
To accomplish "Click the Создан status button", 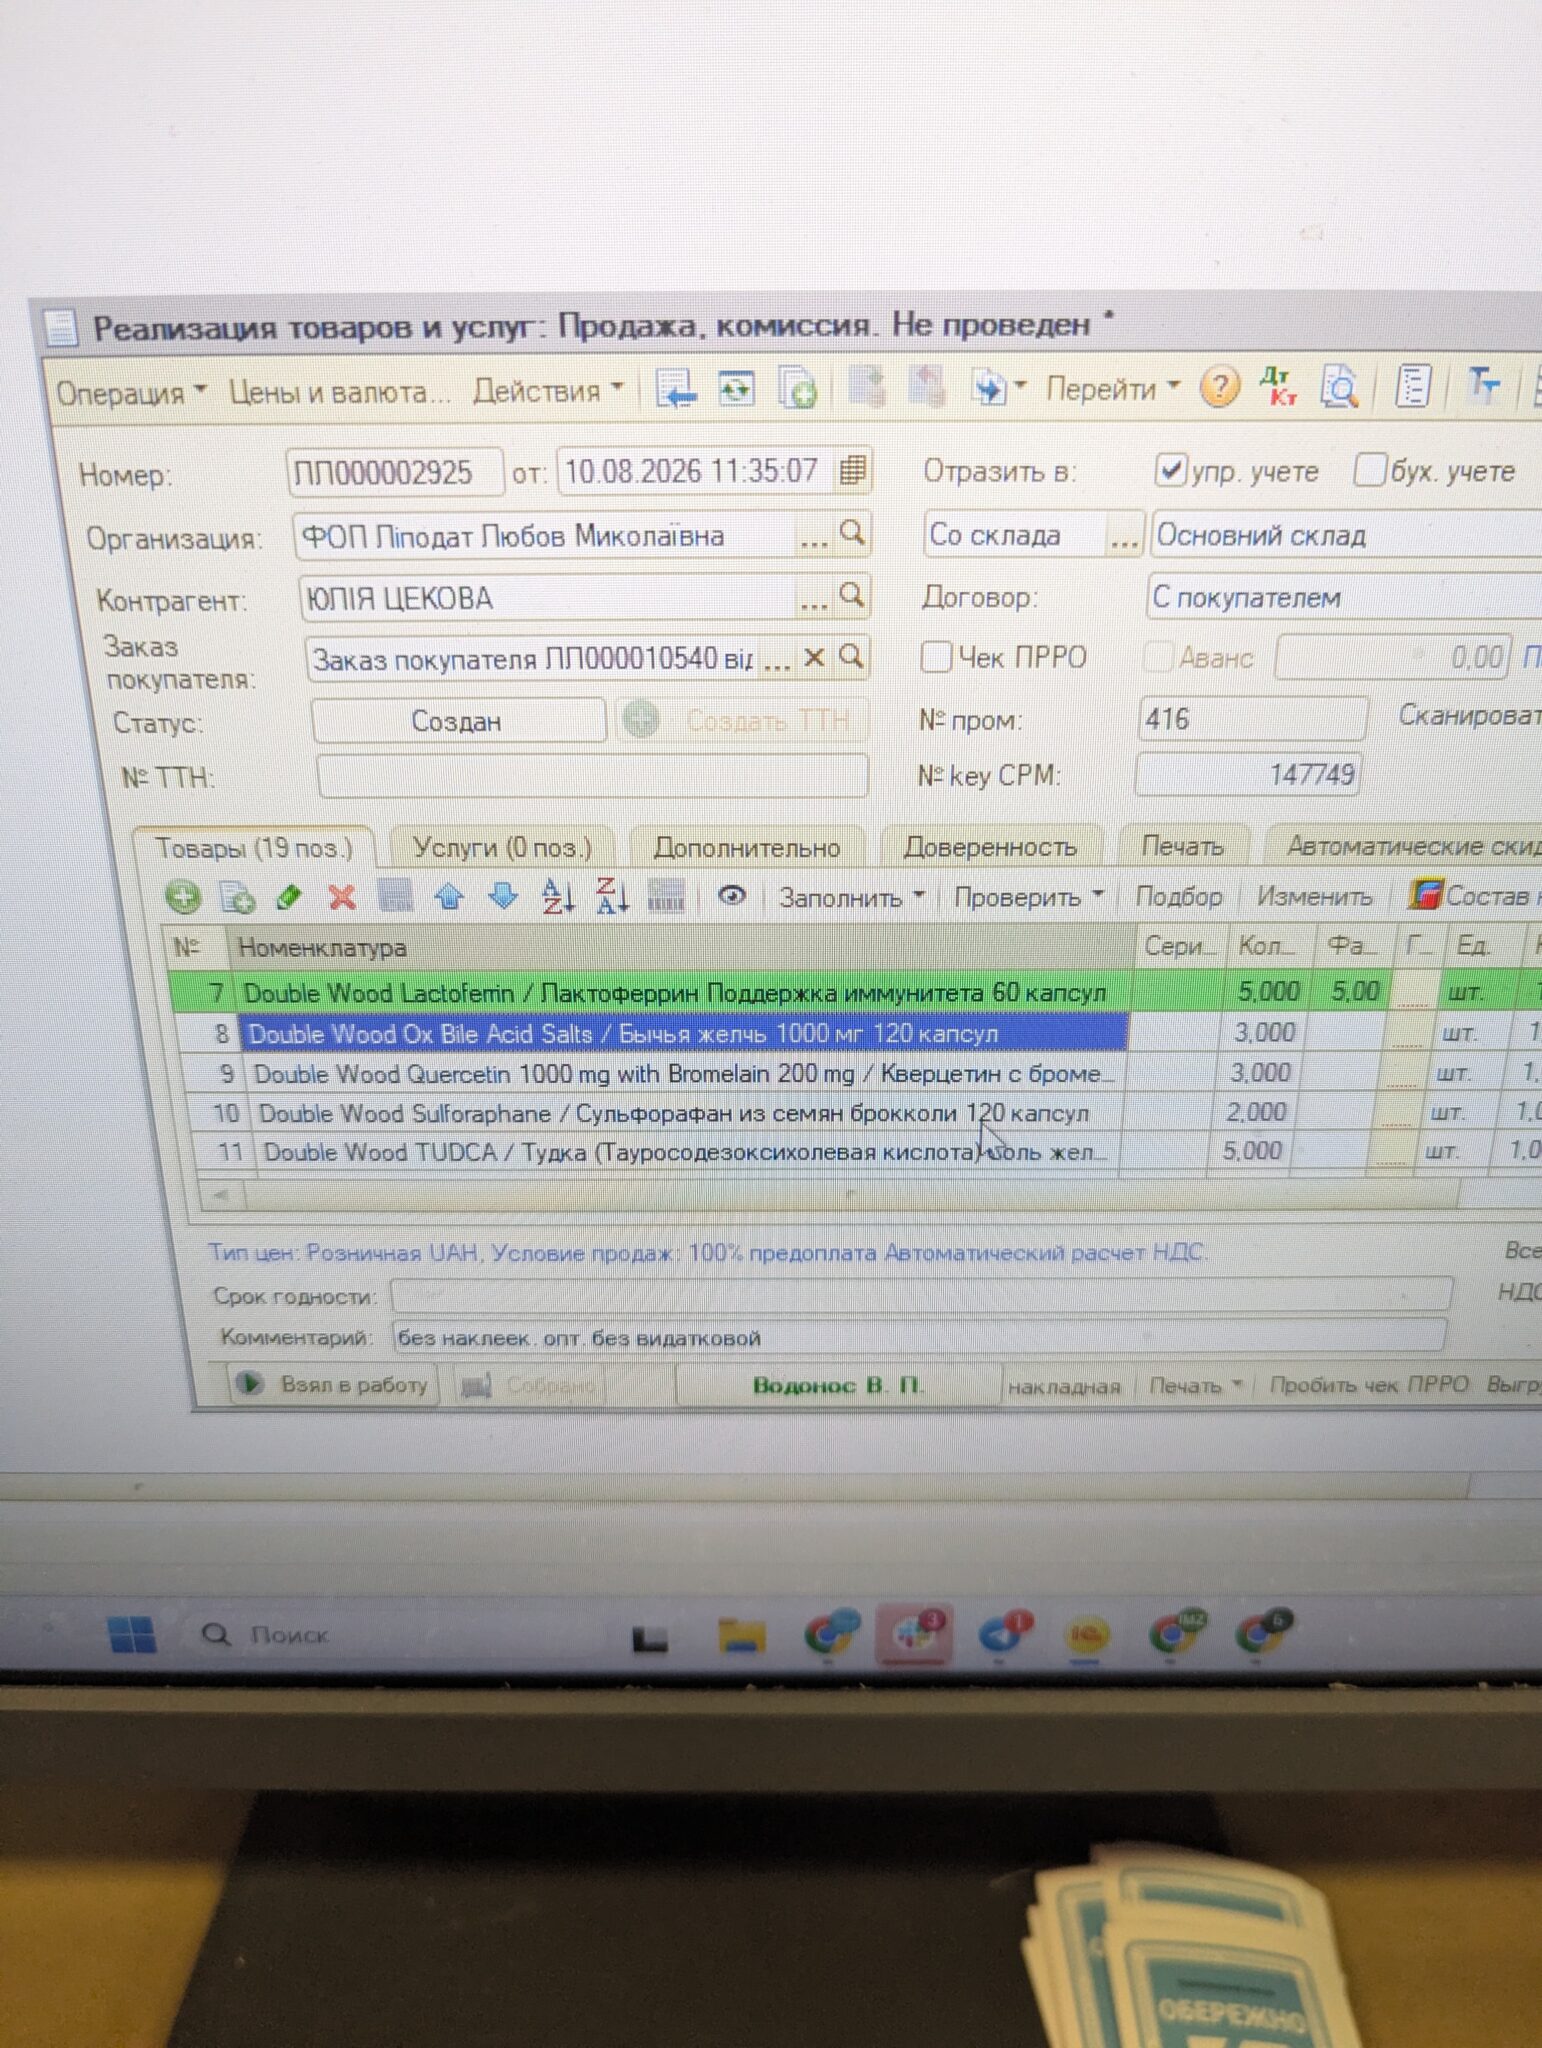I will 458,721.
